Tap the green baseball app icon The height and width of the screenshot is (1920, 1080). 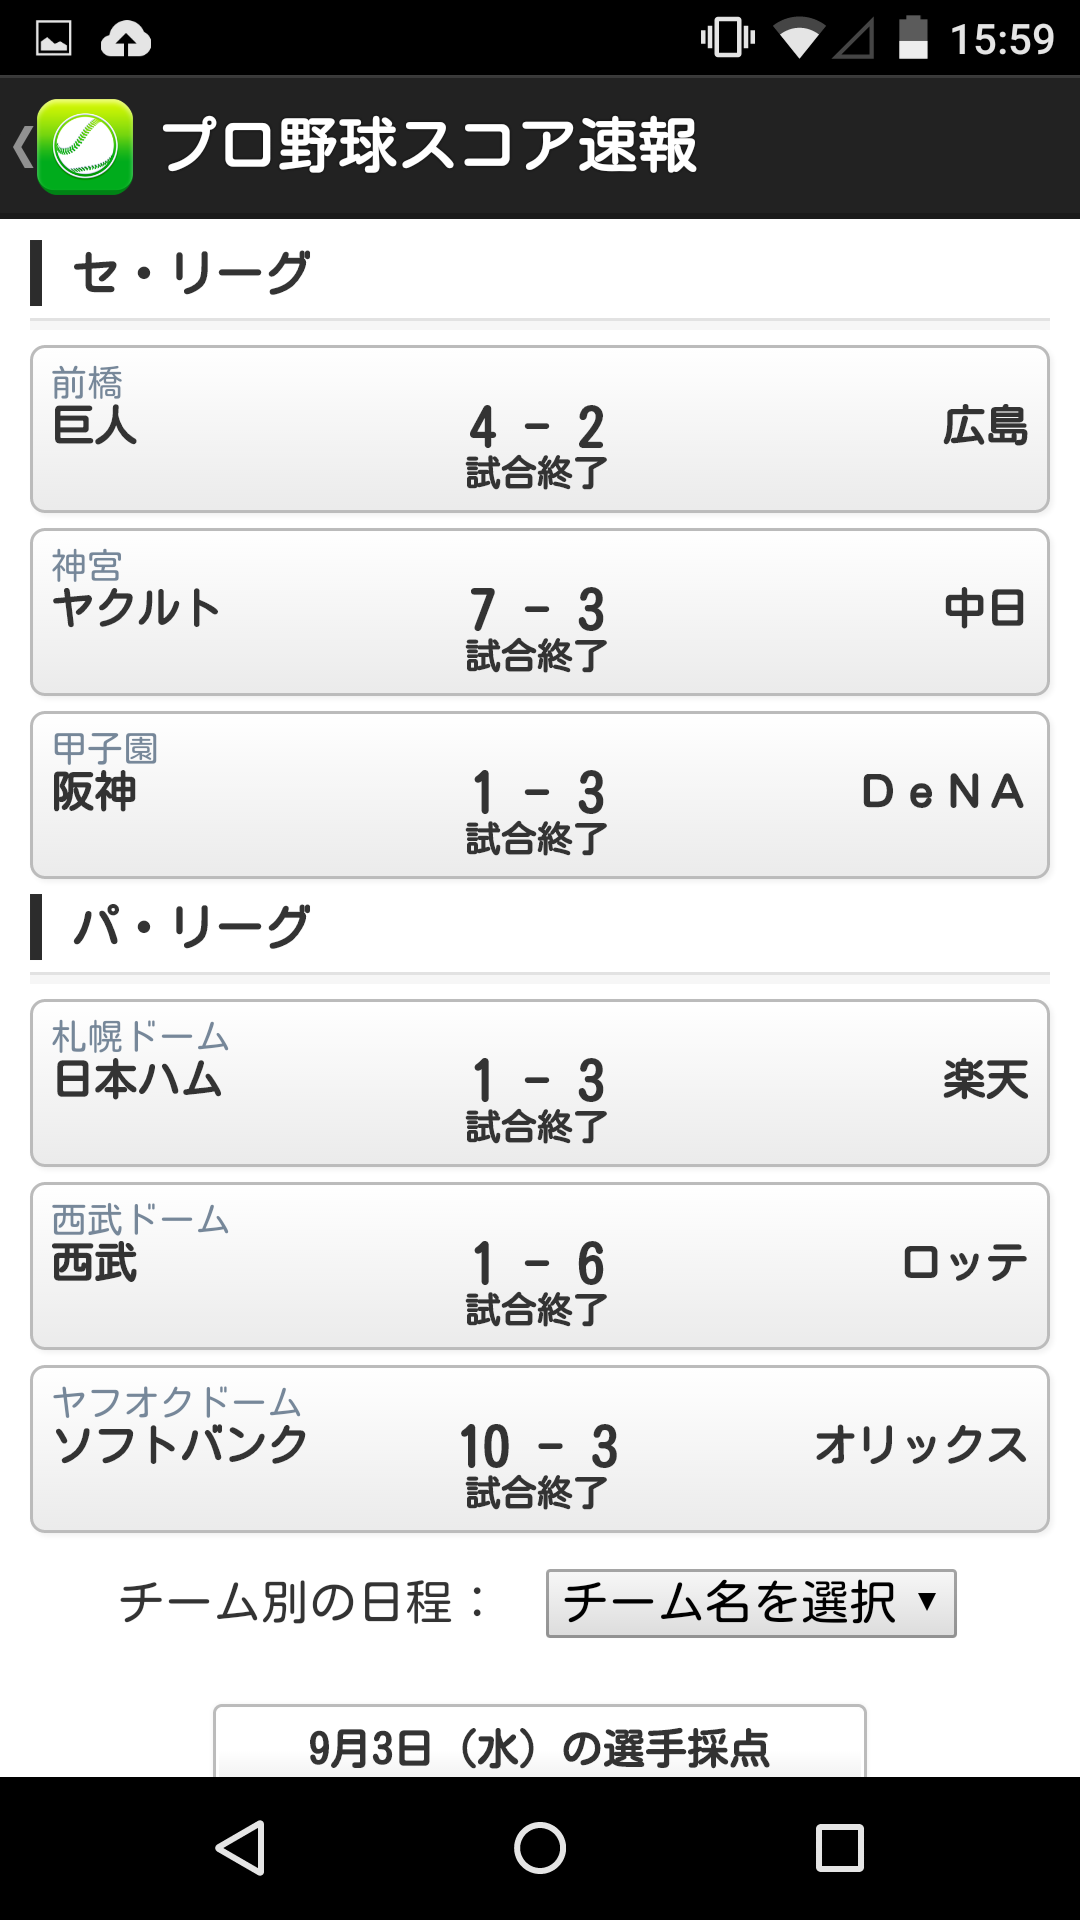tap(85, 147)
